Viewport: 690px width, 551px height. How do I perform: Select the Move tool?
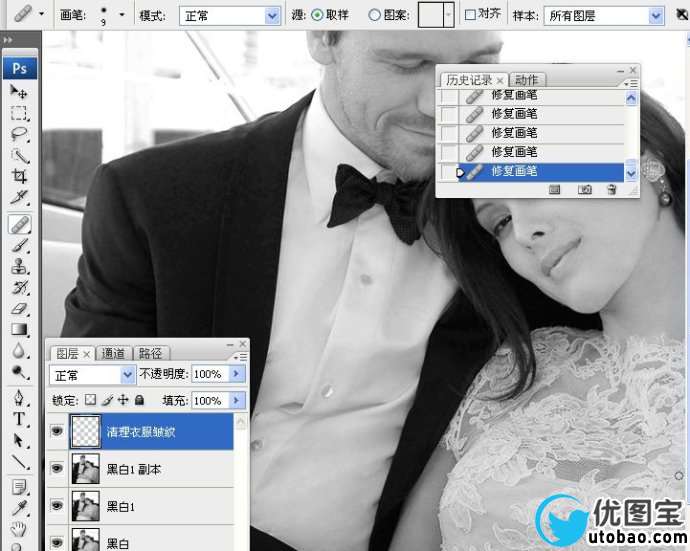[x=18, y=92]
